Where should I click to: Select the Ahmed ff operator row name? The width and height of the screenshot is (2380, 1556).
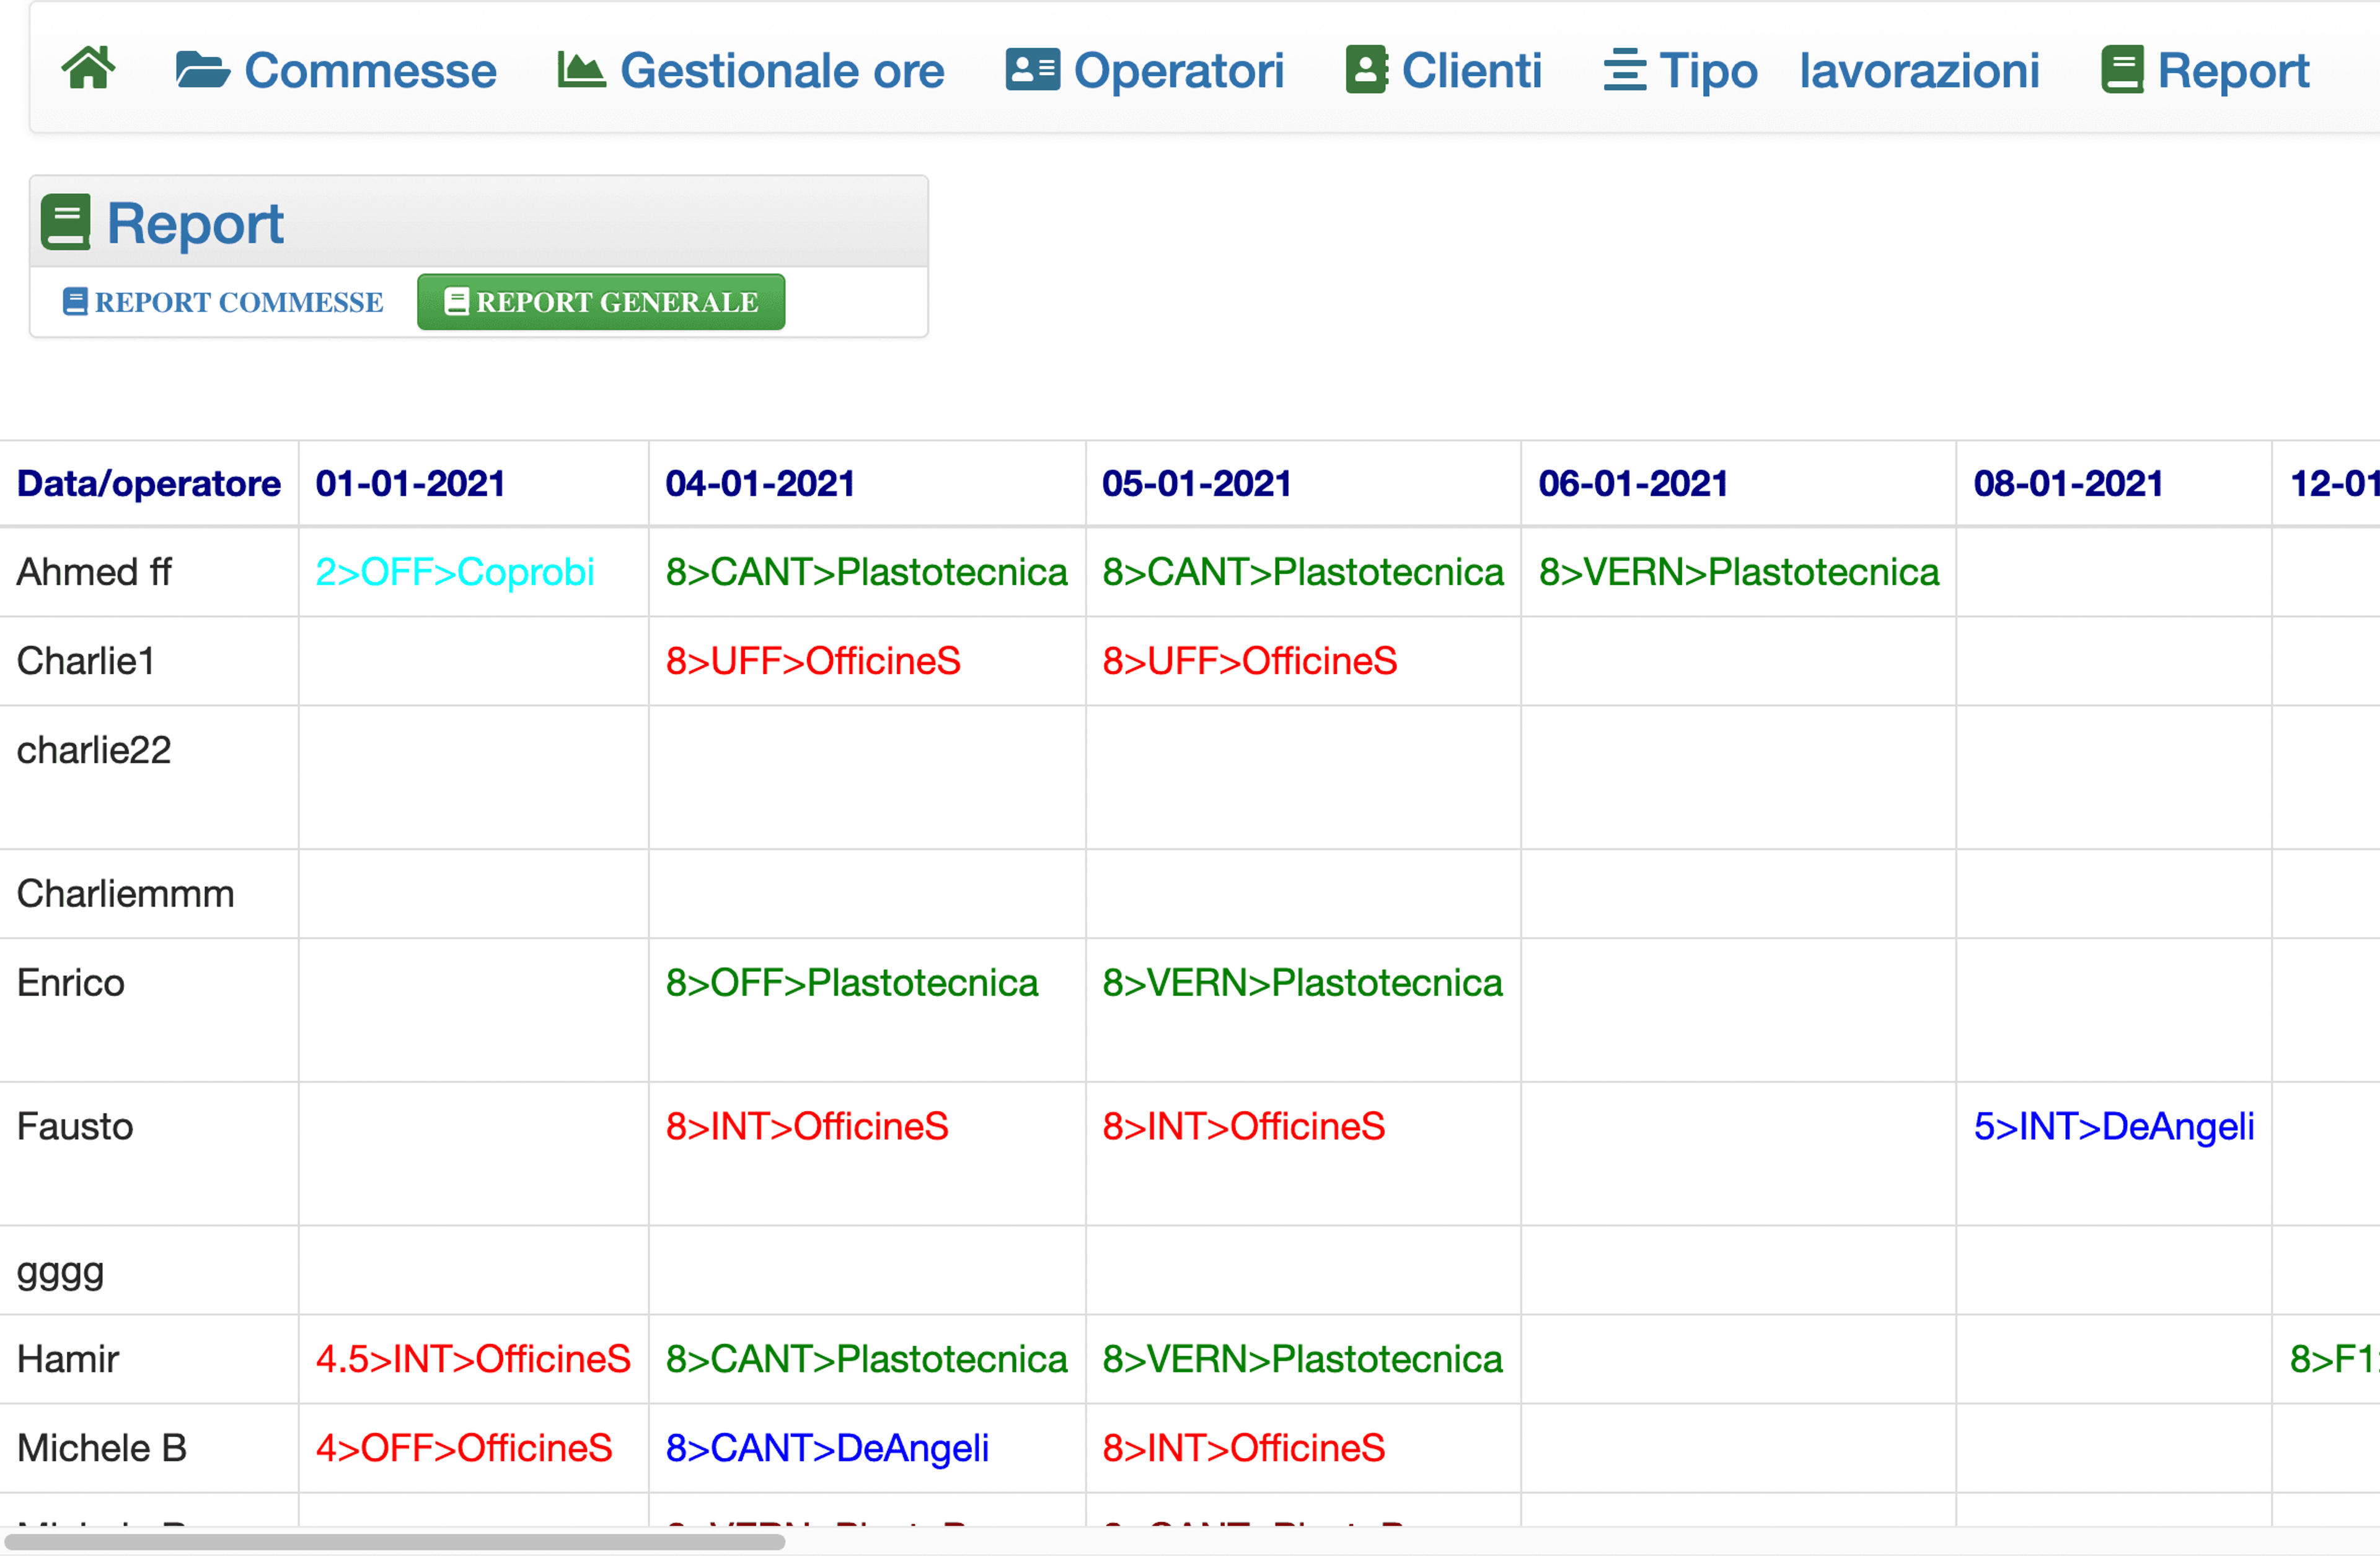(x=94, y=572)
